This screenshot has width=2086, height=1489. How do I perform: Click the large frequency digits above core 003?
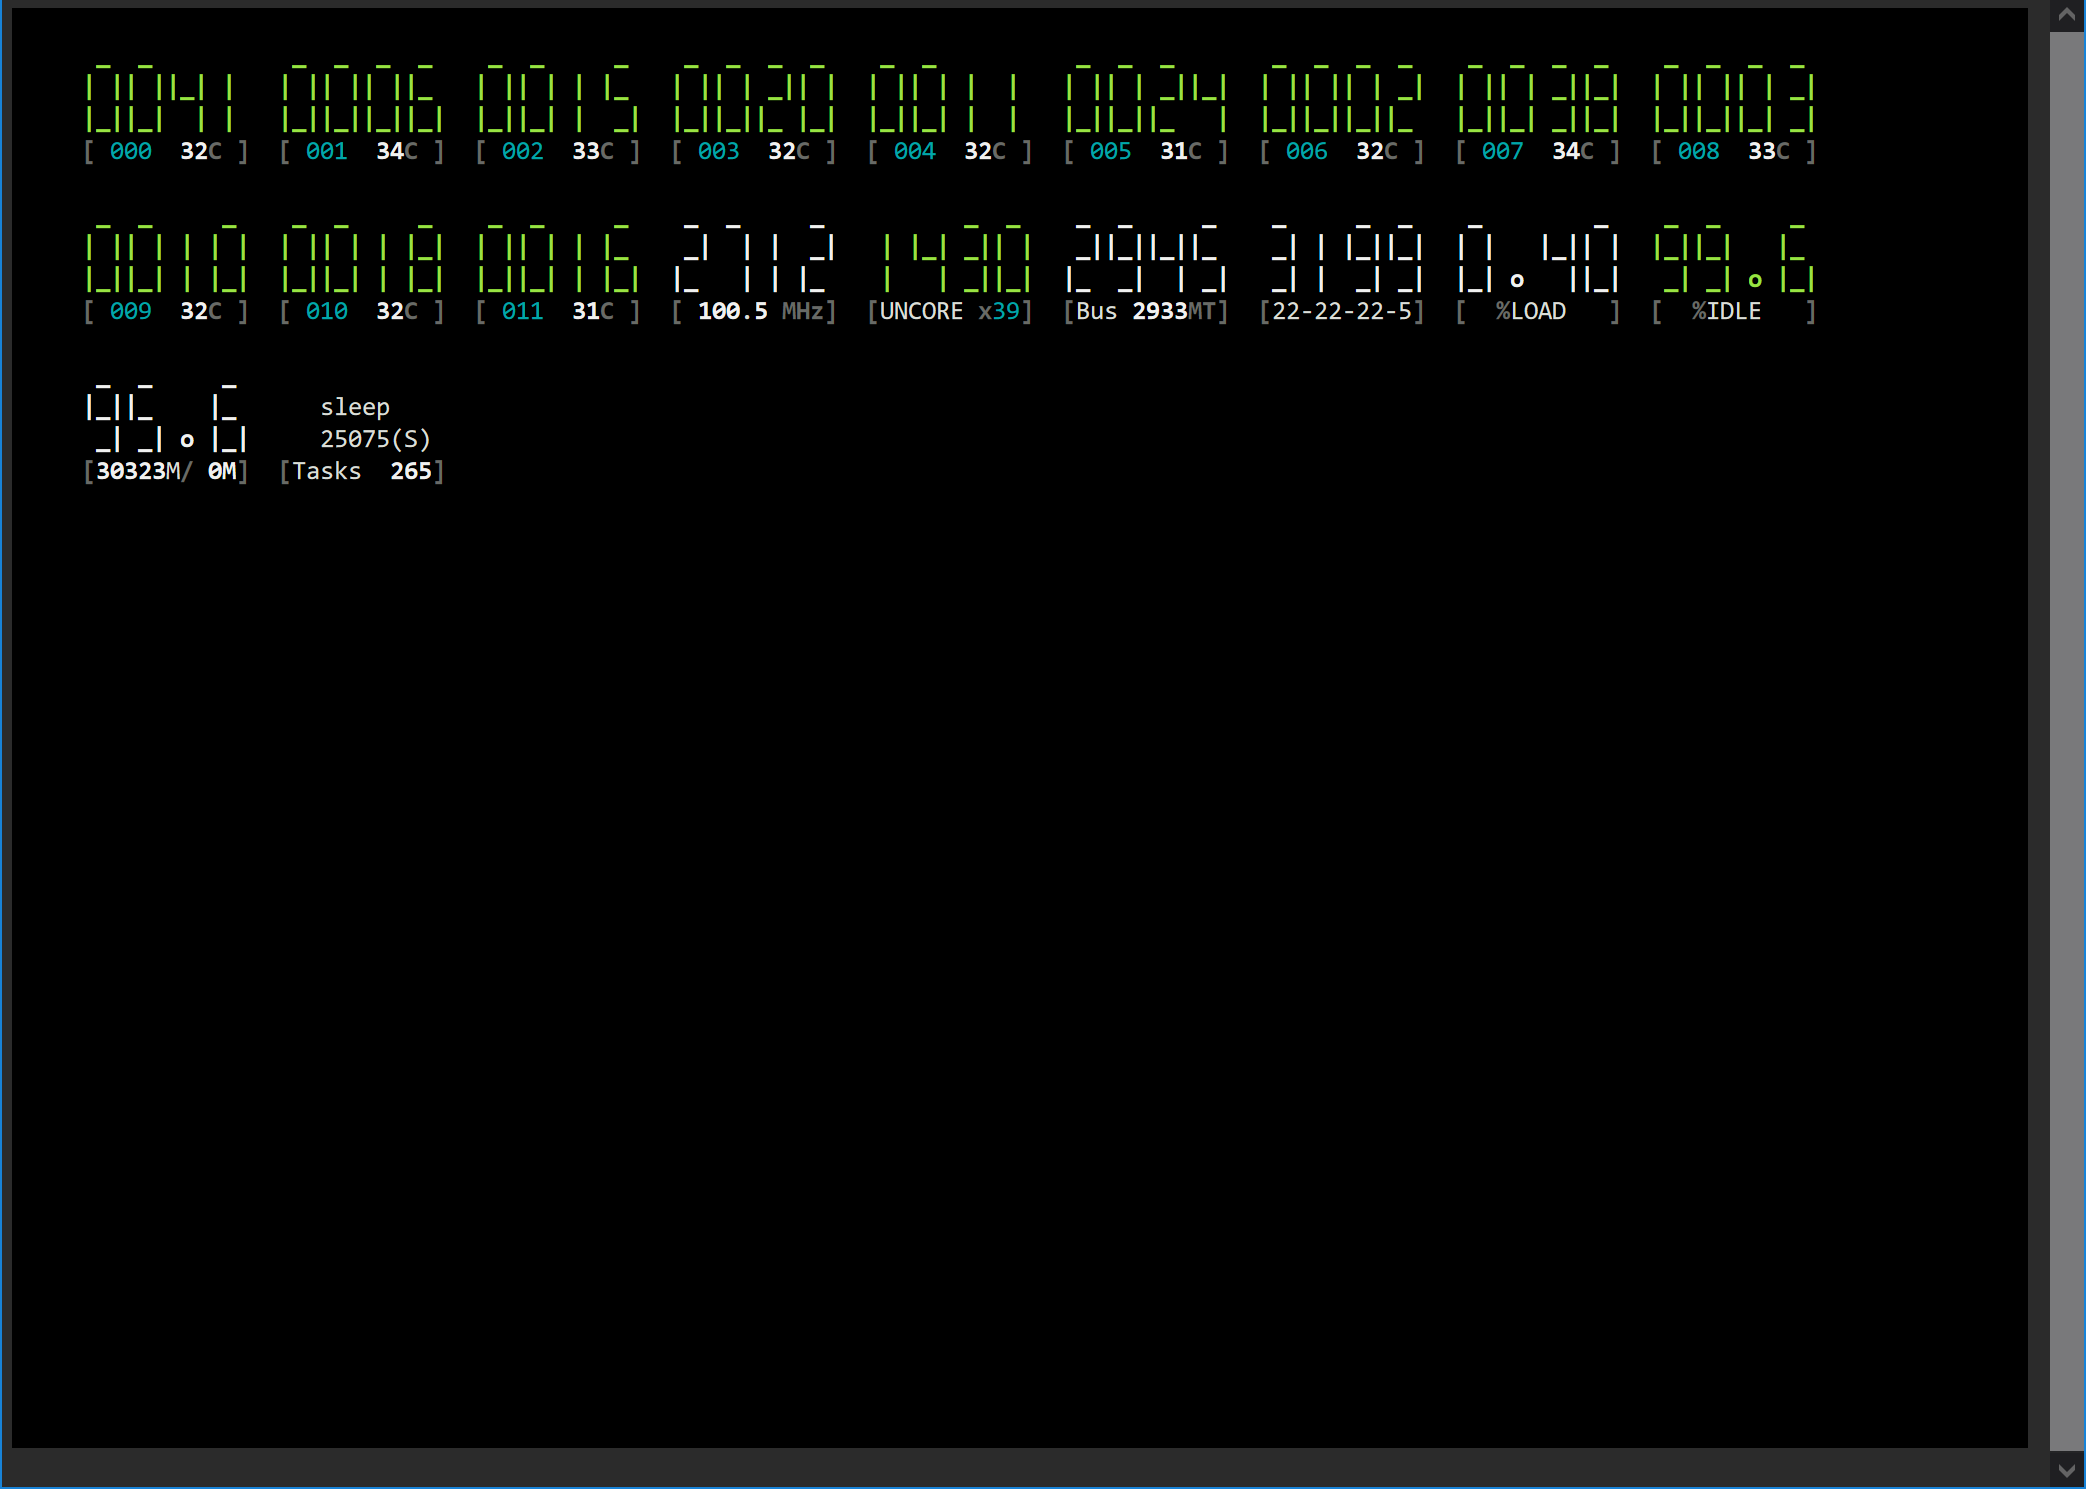754,98
